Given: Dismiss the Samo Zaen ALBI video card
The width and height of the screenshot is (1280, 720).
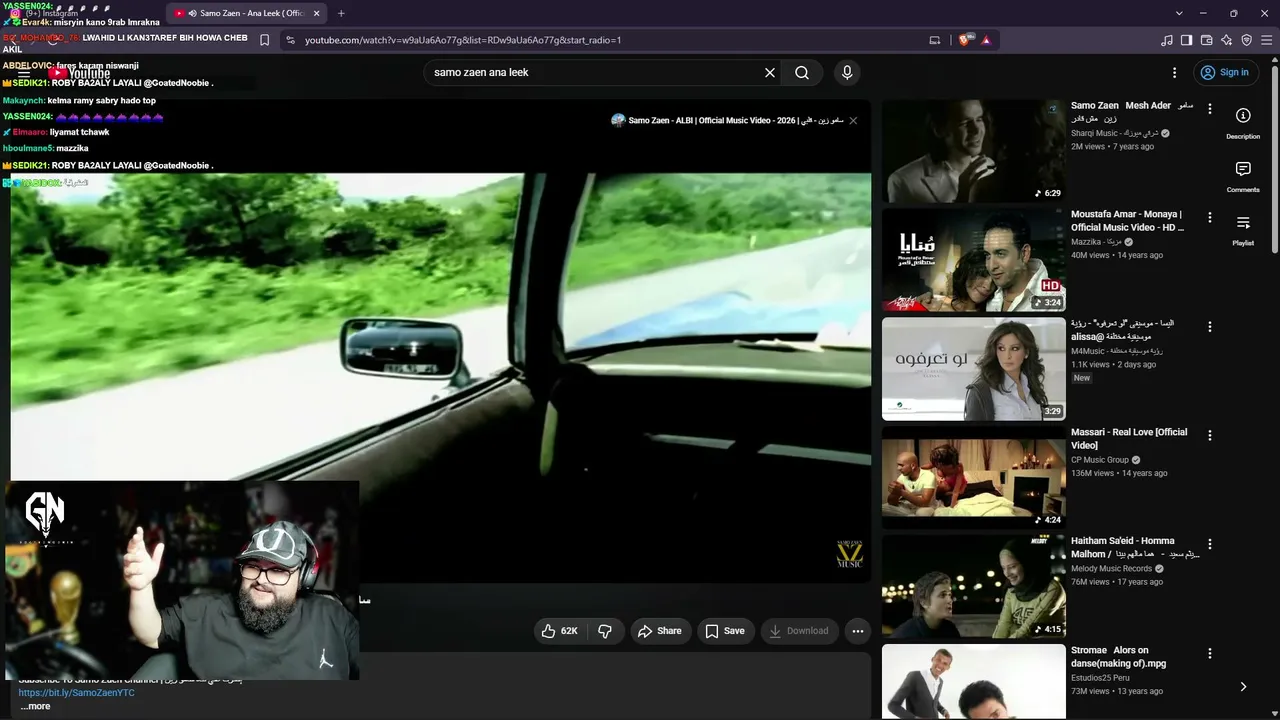Looking at the screenshot, I should pyautogui.click(x=853, y=120).
